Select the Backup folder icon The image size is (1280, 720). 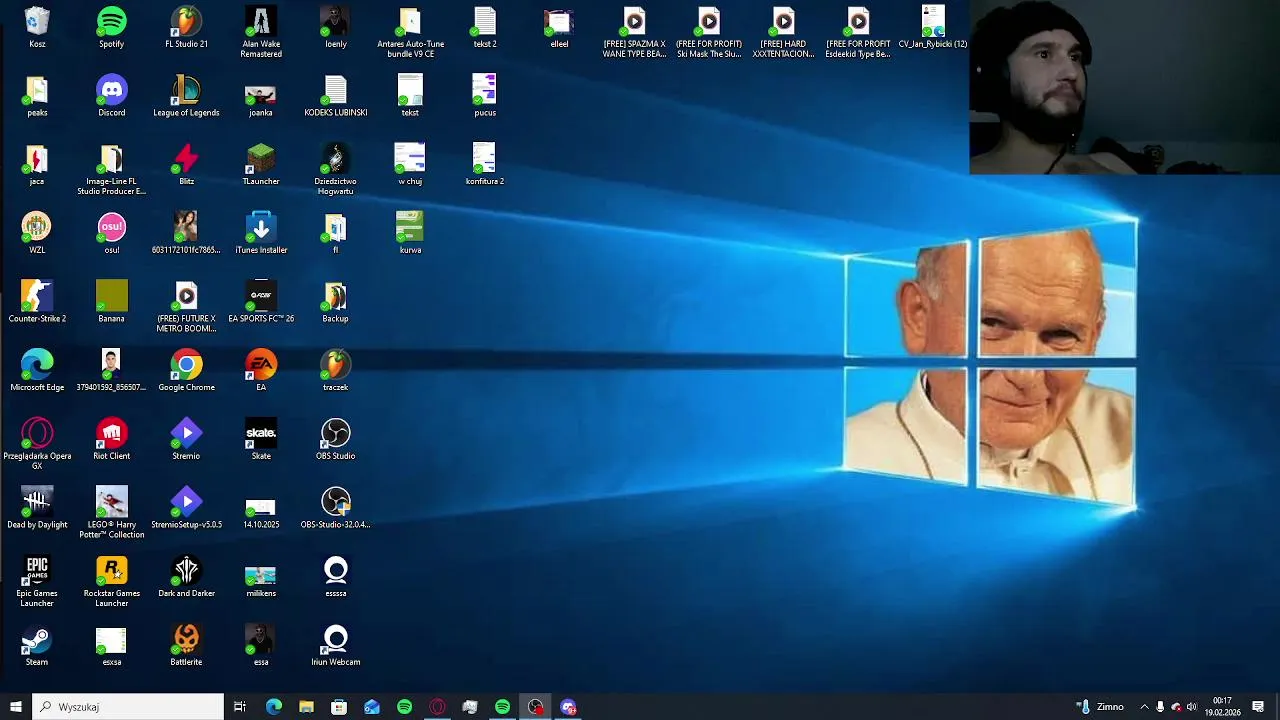(x=335, y=302)
